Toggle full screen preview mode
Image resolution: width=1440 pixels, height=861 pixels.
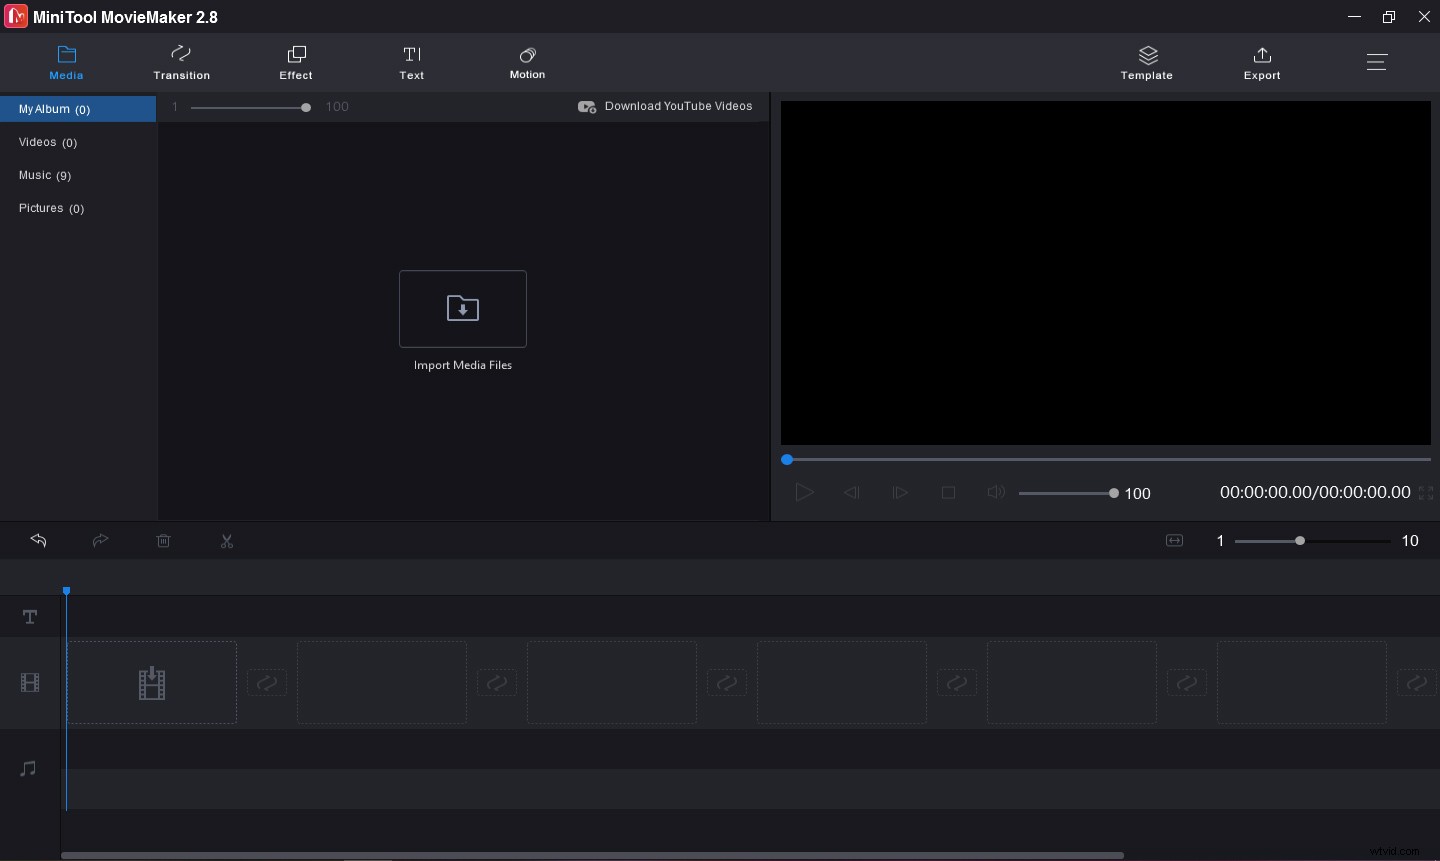1426,493
